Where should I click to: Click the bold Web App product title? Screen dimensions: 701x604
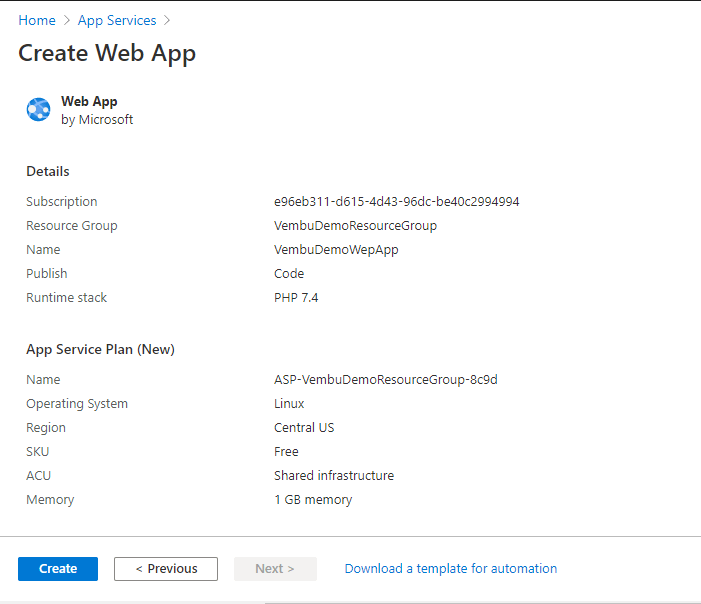tap(89, 101)
